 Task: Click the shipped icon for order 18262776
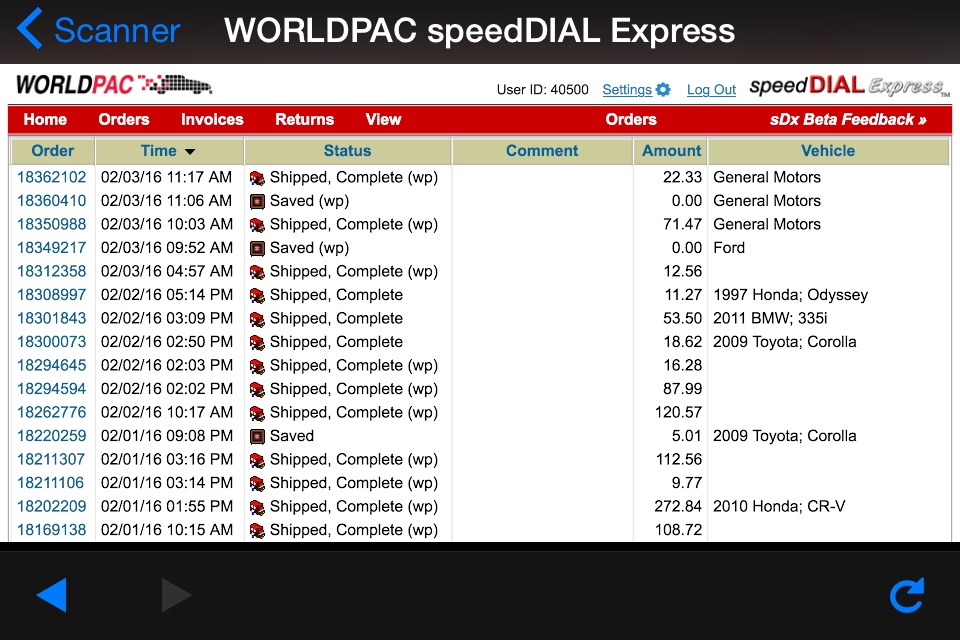(258, 413)
